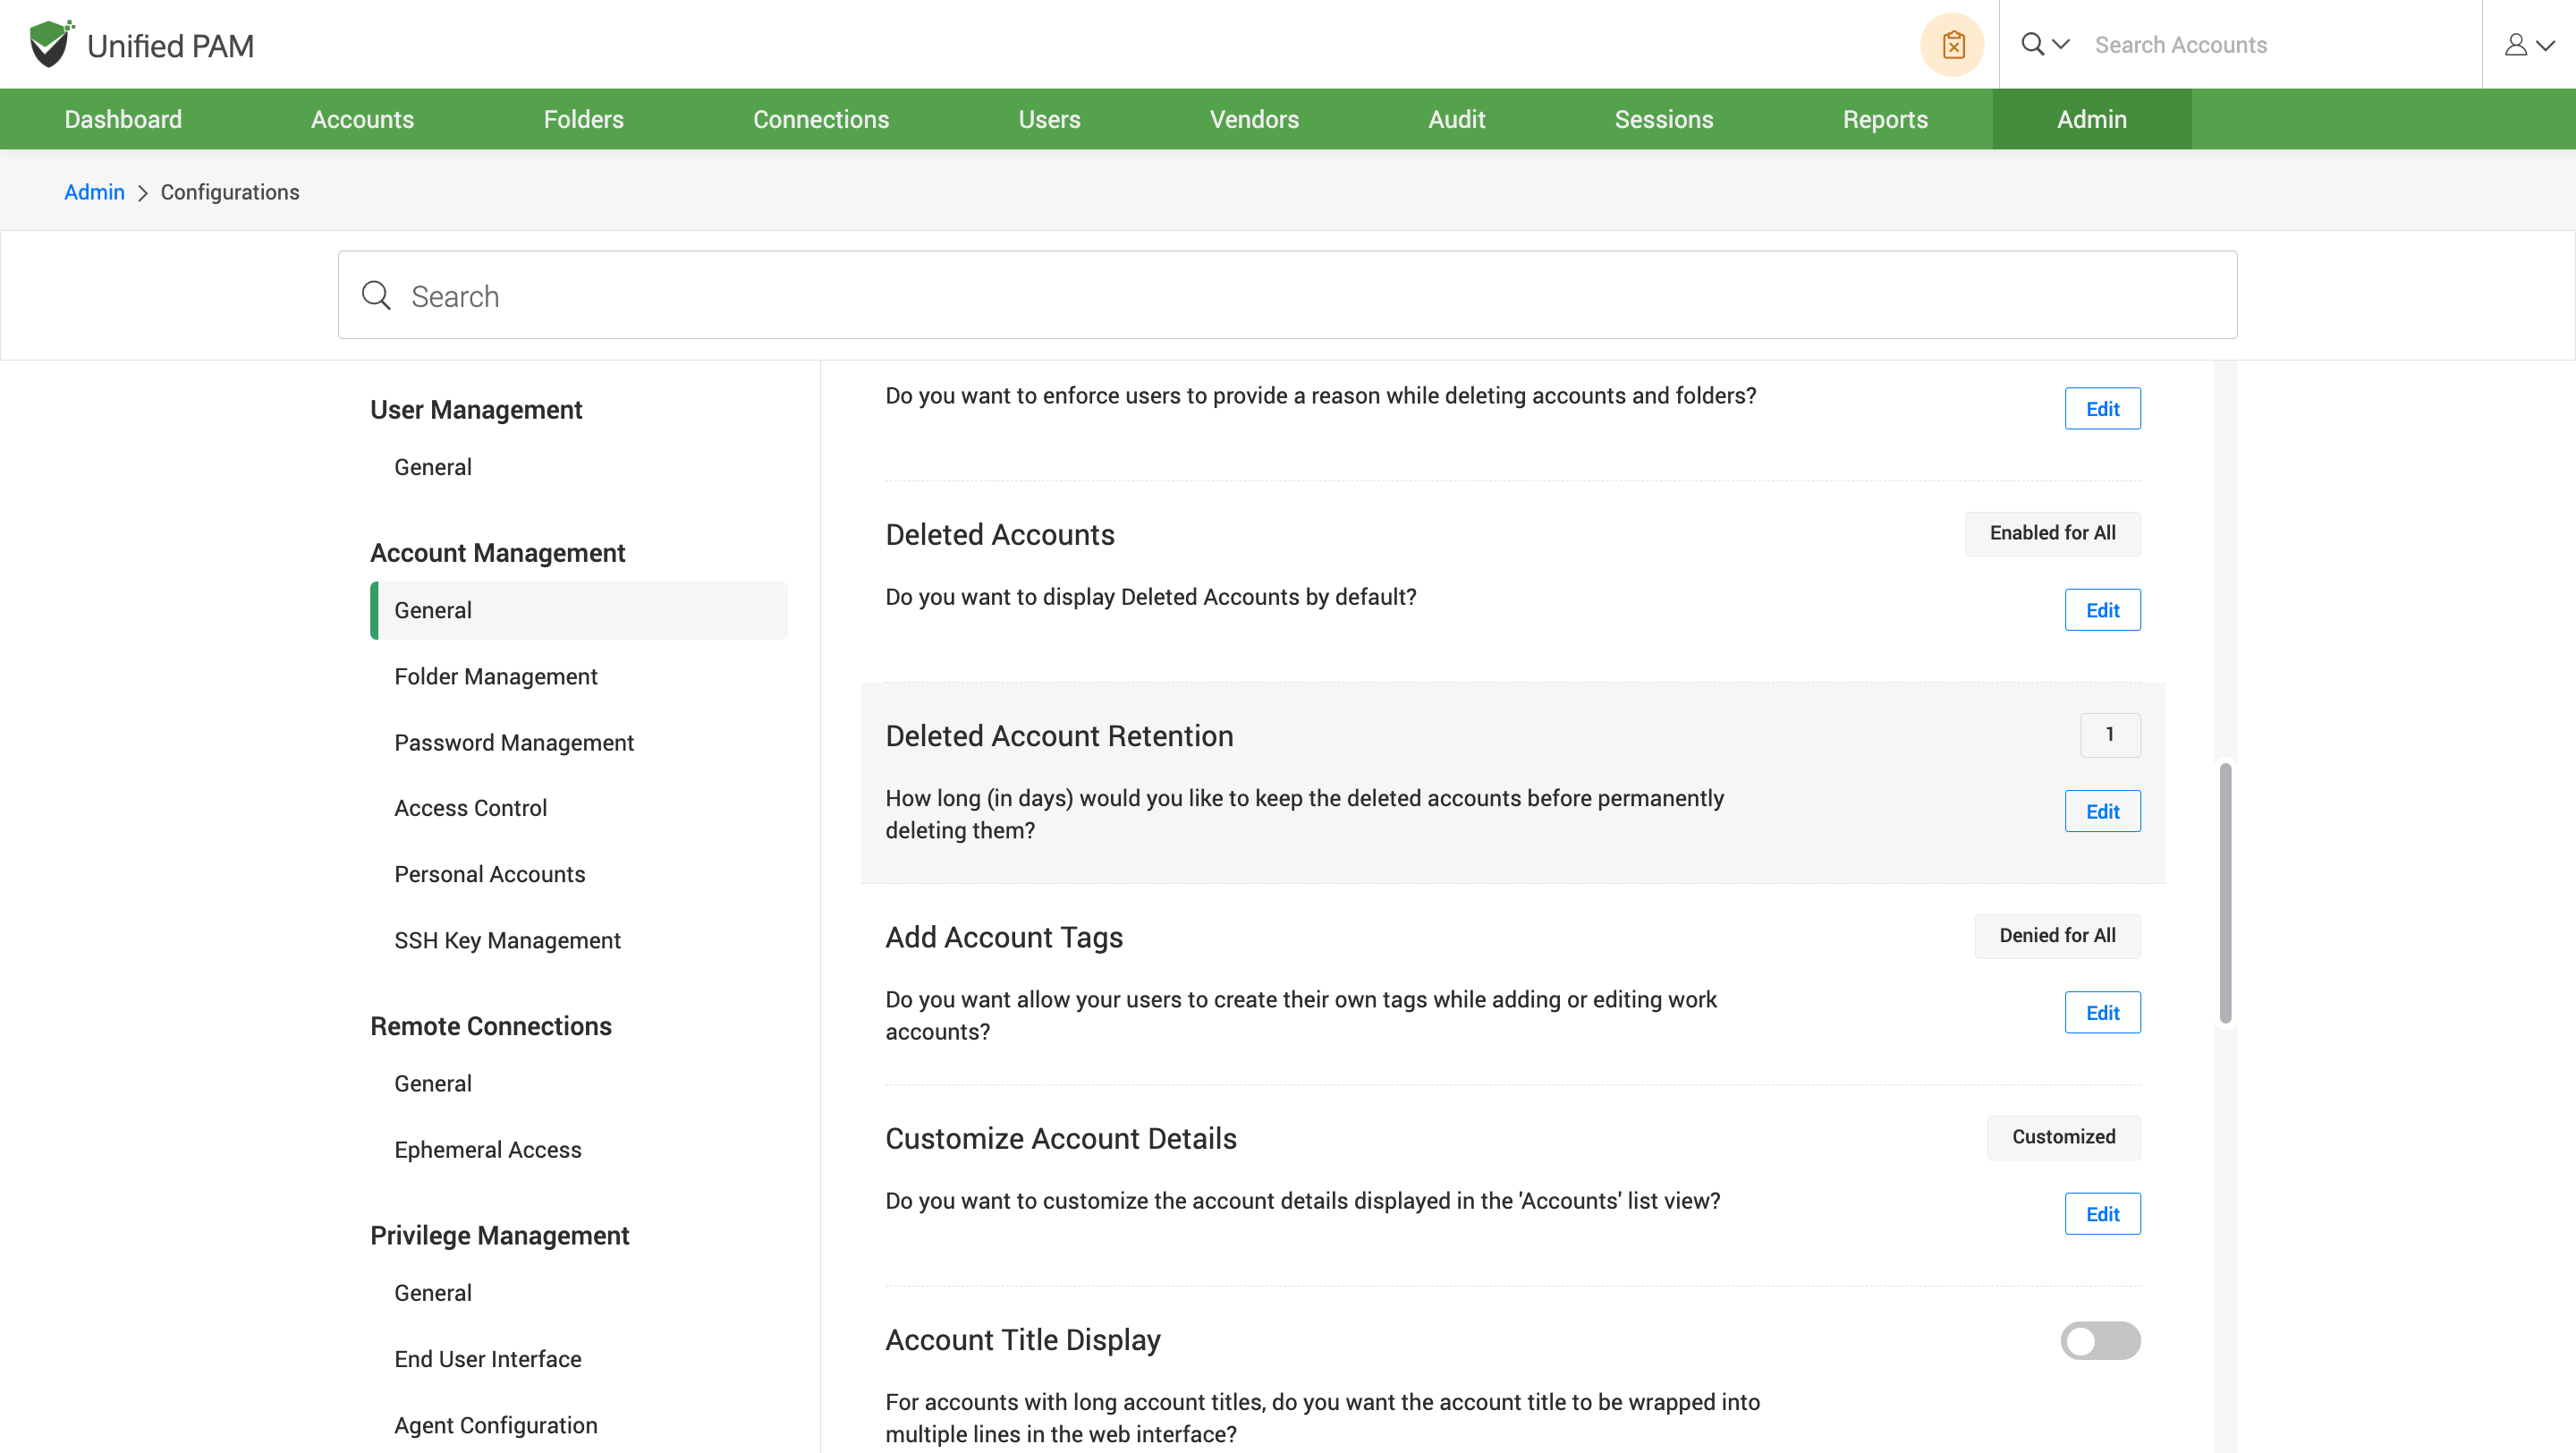Go to Ephemeral Access settings

(x=487, y=1149)
